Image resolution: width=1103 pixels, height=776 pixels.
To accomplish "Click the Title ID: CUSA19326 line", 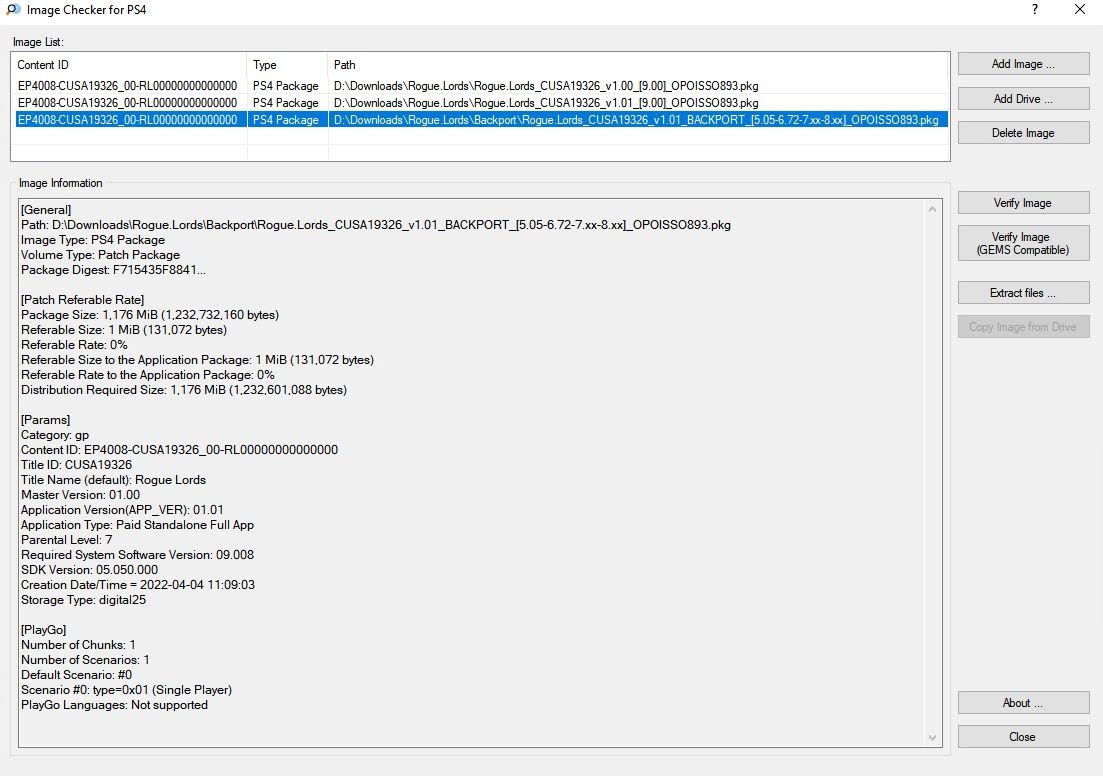I will [77, 465].
